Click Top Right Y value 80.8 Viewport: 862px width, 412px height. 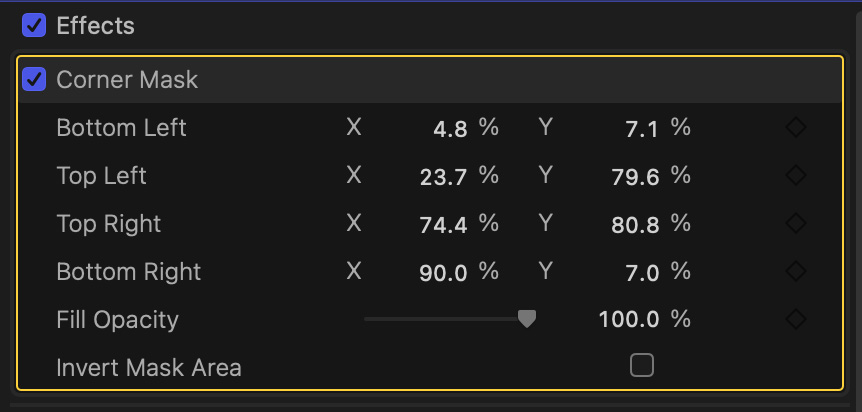point(635,225)
